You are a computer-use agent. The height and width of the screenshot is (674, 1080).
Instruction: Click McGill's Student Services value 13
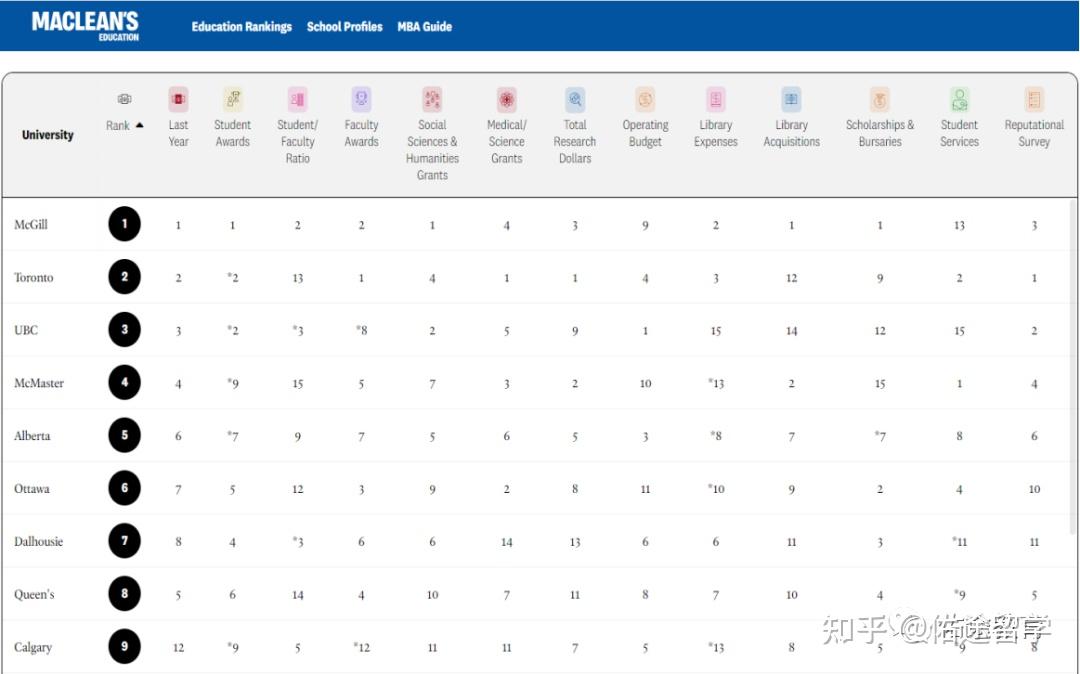click(x=959, y=225)
